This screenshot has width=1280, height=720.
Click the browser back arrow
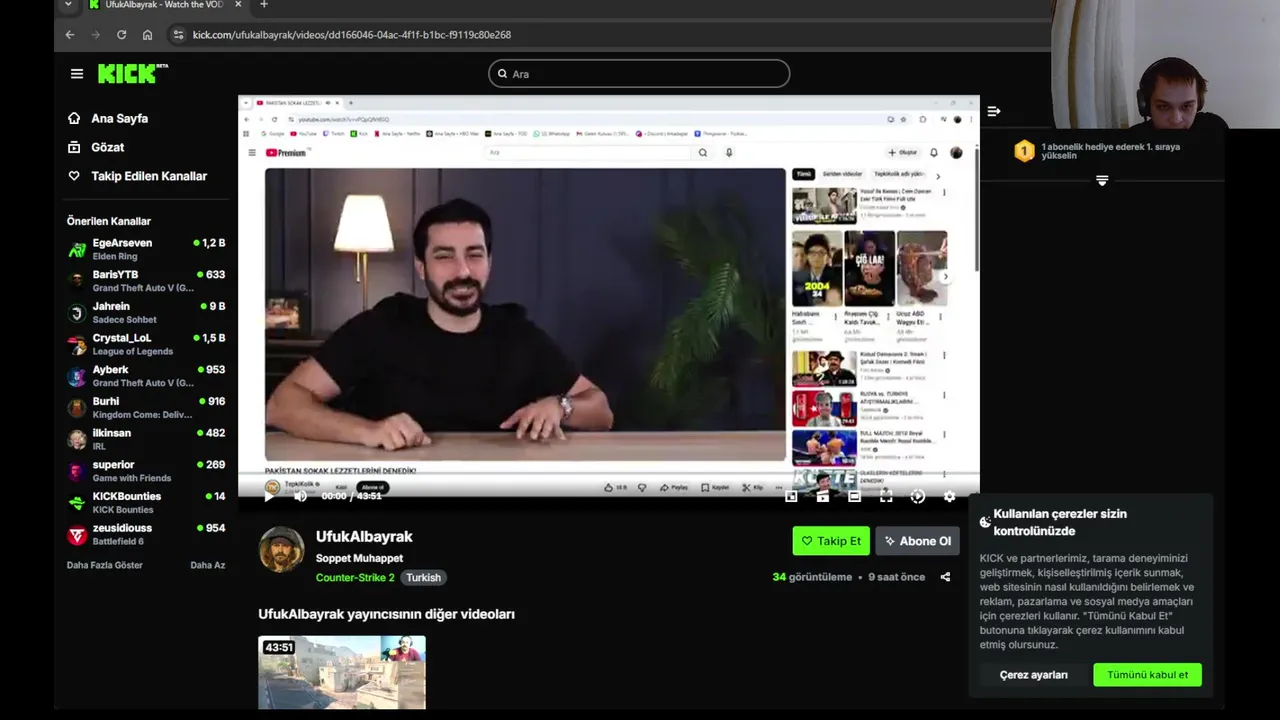70,35
